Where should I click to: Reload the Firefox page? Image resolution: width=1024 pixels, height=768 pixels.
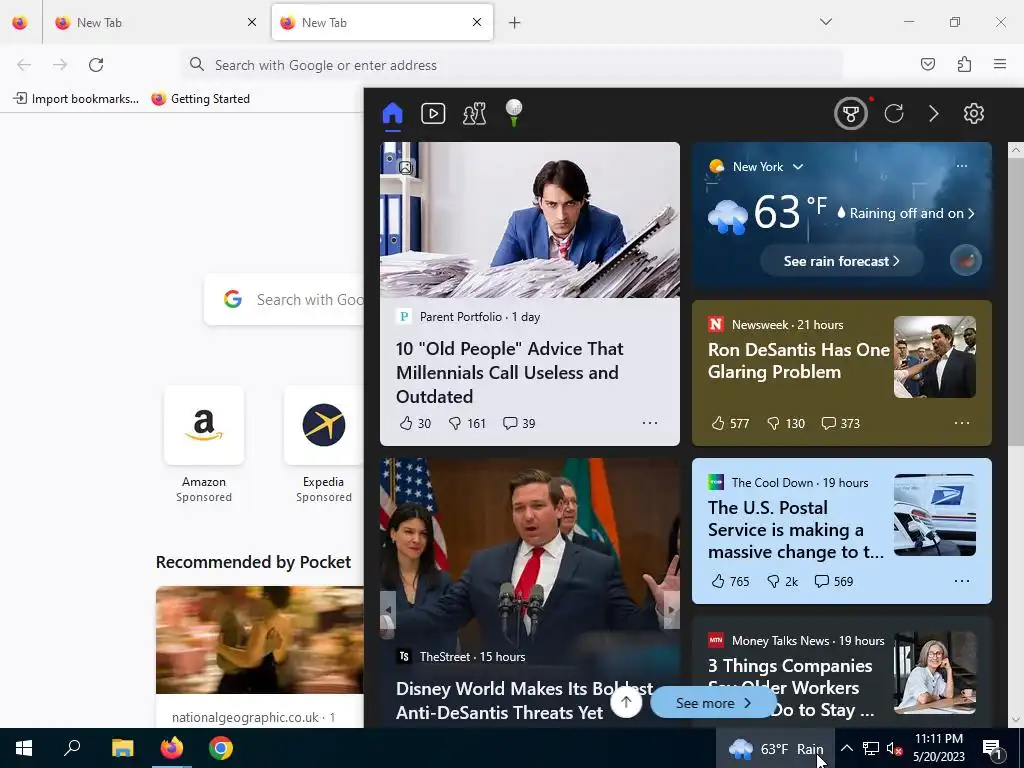96,65
